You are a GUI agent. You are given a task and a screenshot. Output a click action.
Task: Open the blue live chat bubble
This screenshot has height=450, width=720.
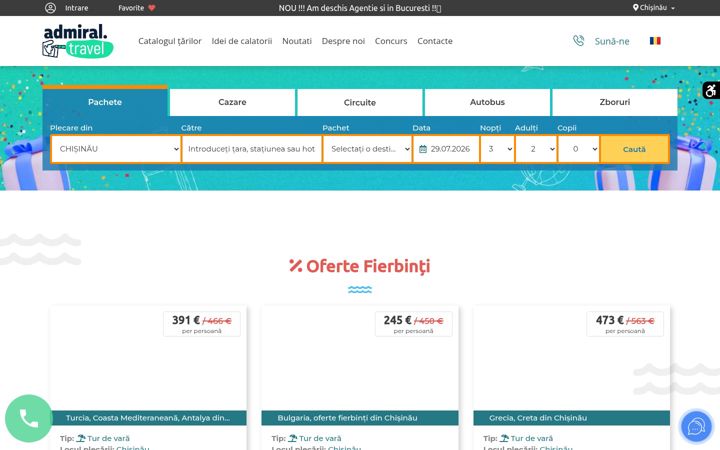click(696, 427)
